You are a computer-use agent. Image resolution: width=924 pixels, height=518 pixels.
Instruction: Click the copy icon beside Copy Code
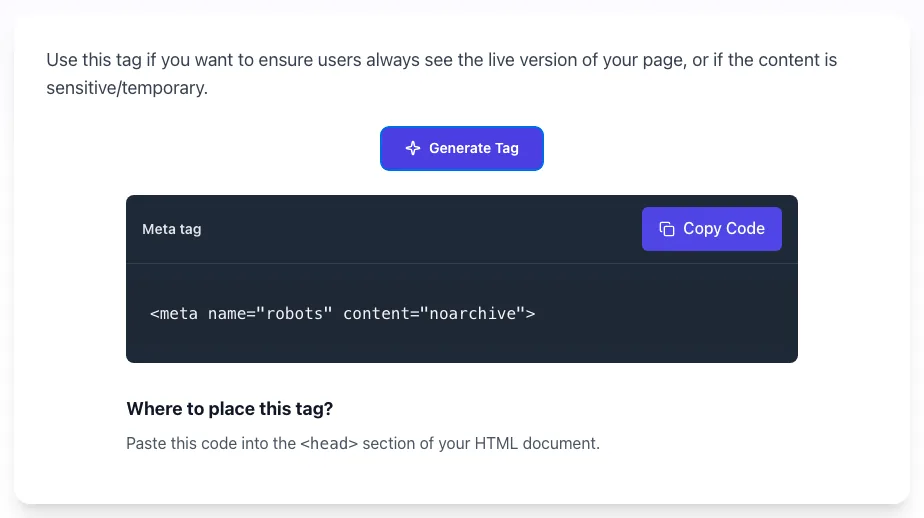coord(666,229)
